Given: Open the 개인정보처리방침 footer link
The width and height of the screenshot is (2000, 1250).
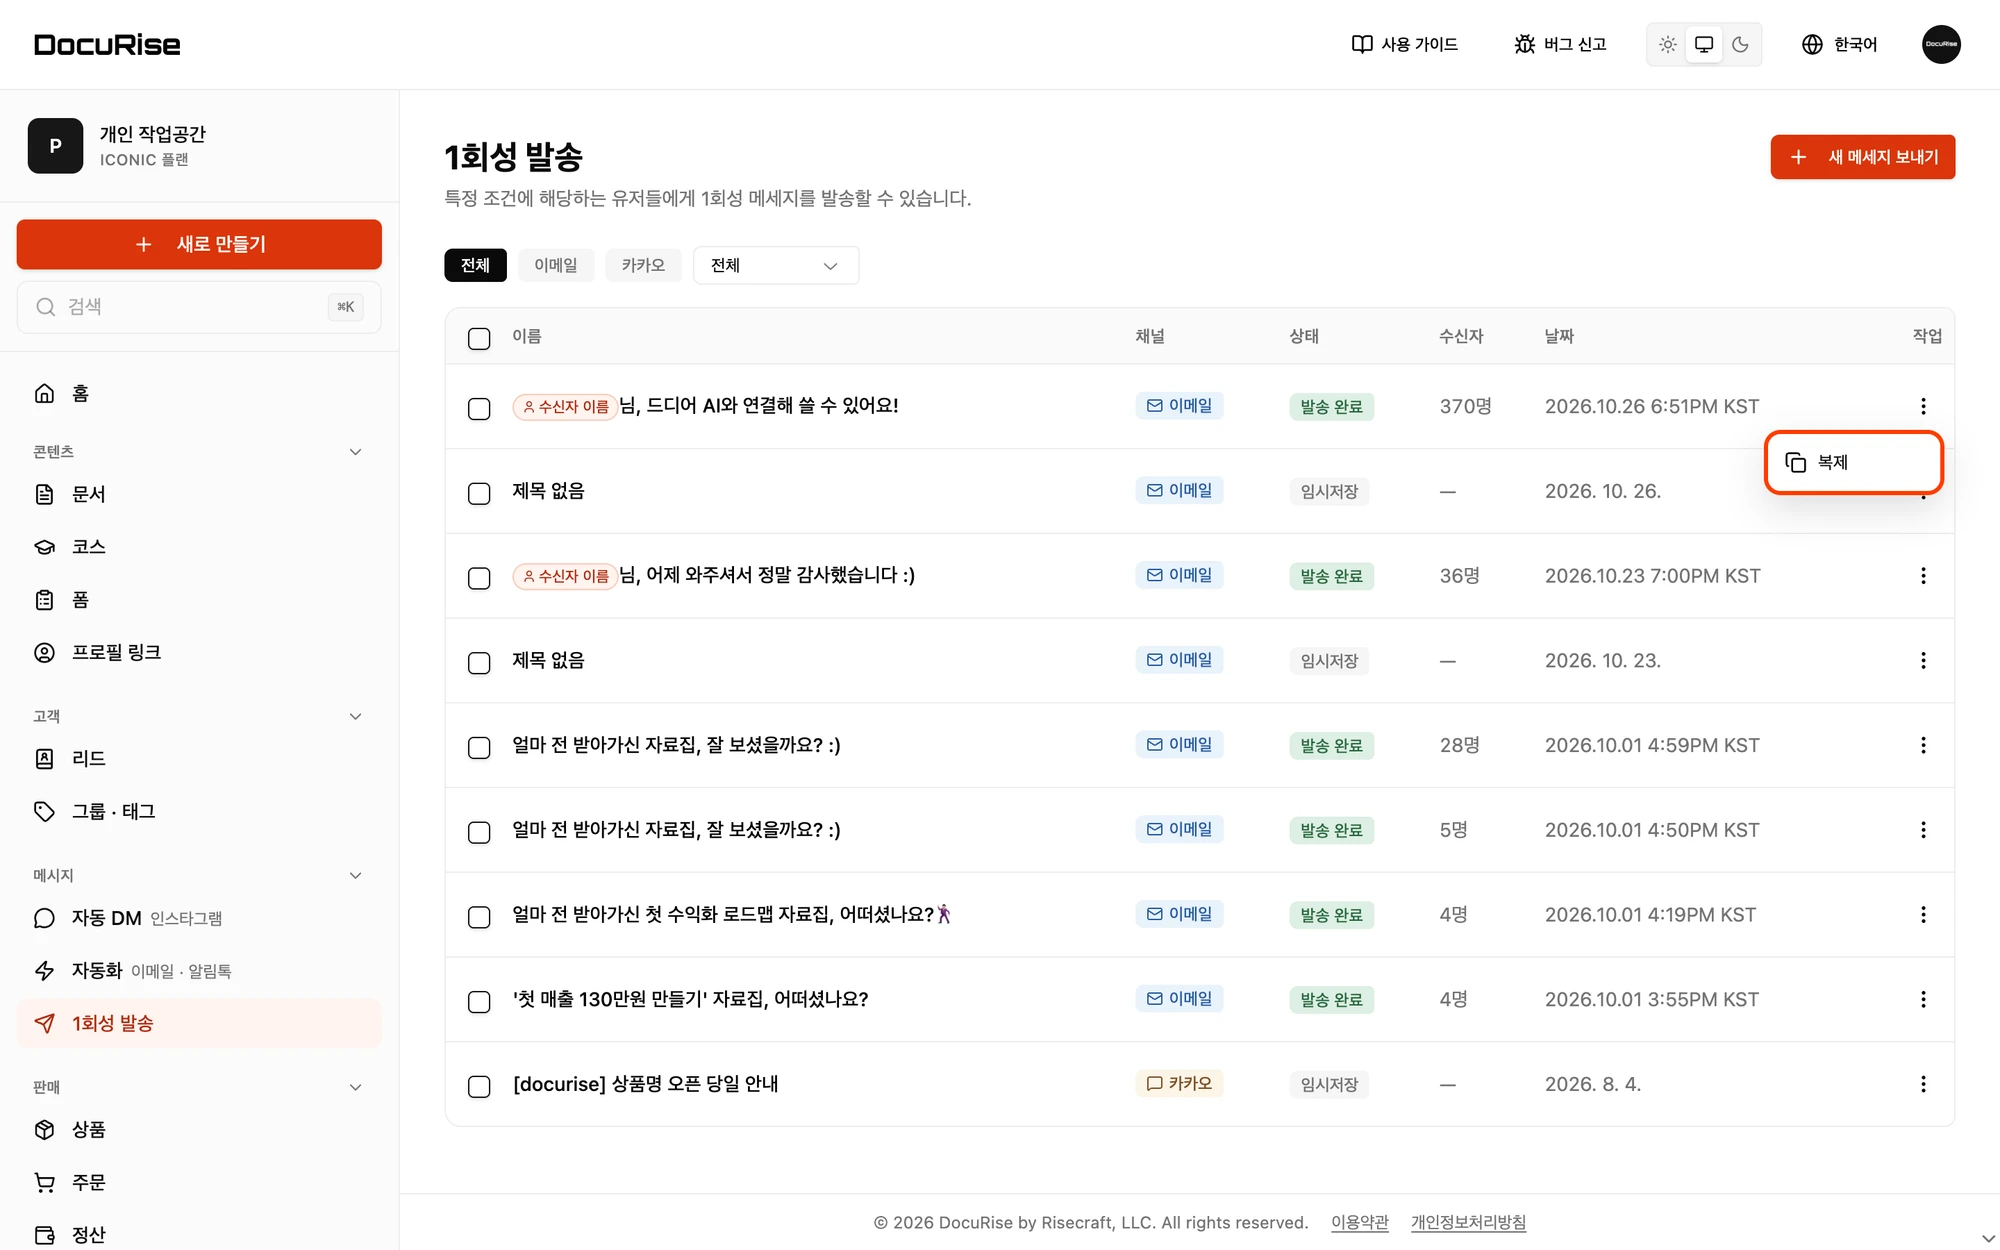Looking at the screenshot, I should tap(1468, 1222).
